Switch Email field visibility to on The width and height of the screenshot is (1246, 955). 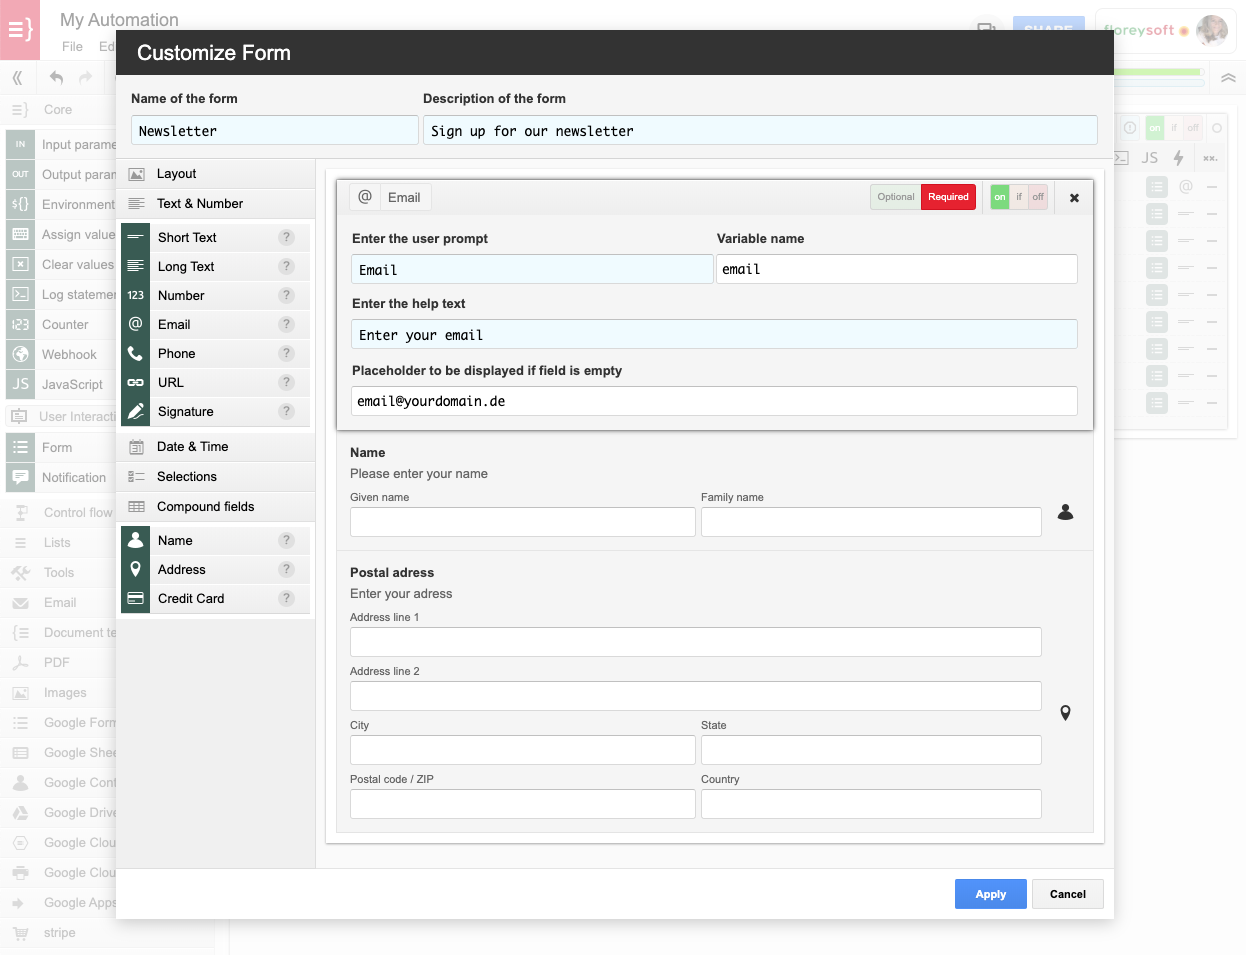pyautogui.click(x=1000, y=197)
